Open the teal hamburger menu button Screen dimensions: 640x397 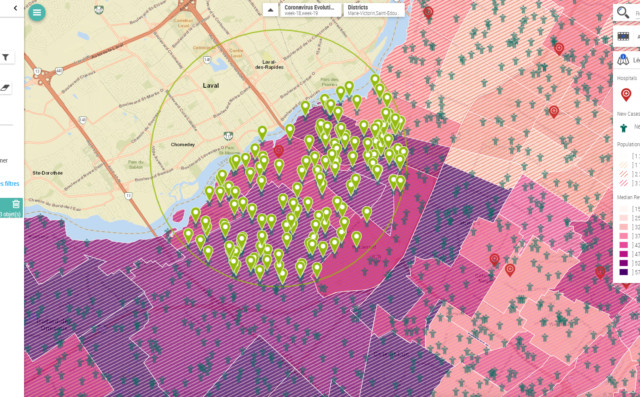(37, 12)
